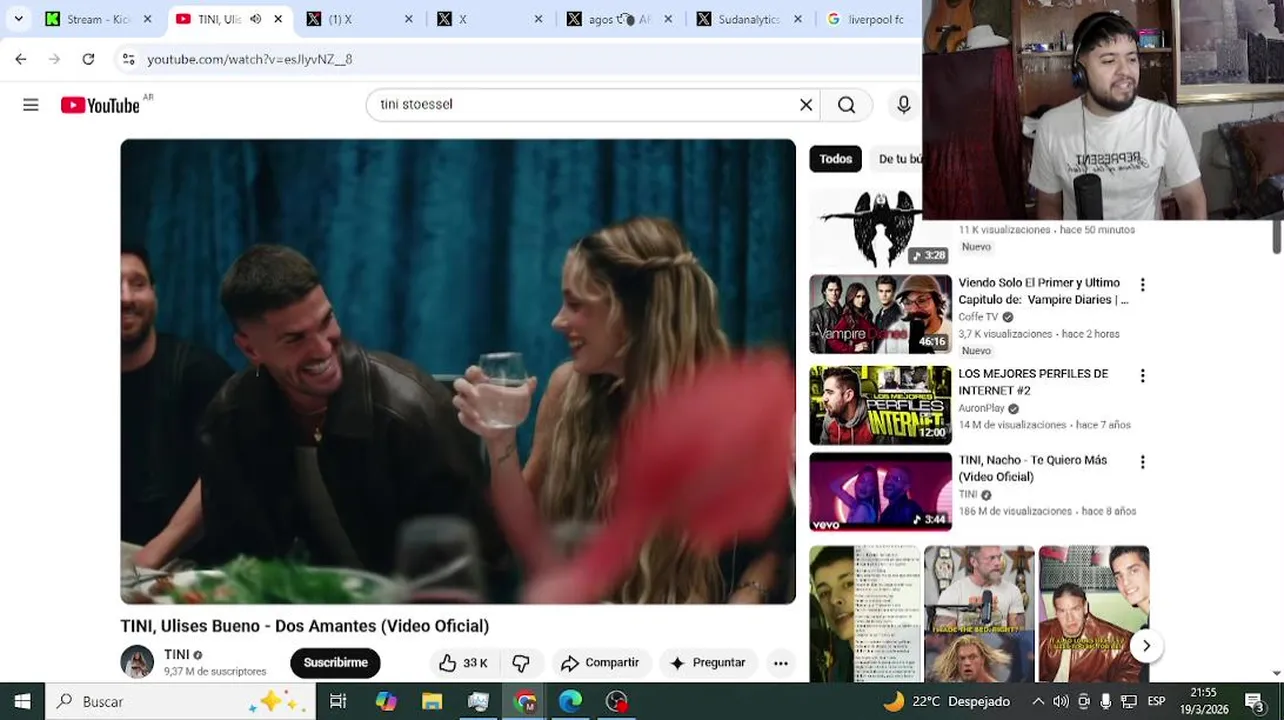The width and height of the screenshot is (1284, 720).
Task: Show hidden tray icons chevron
Action: [x=1038, y=701]
